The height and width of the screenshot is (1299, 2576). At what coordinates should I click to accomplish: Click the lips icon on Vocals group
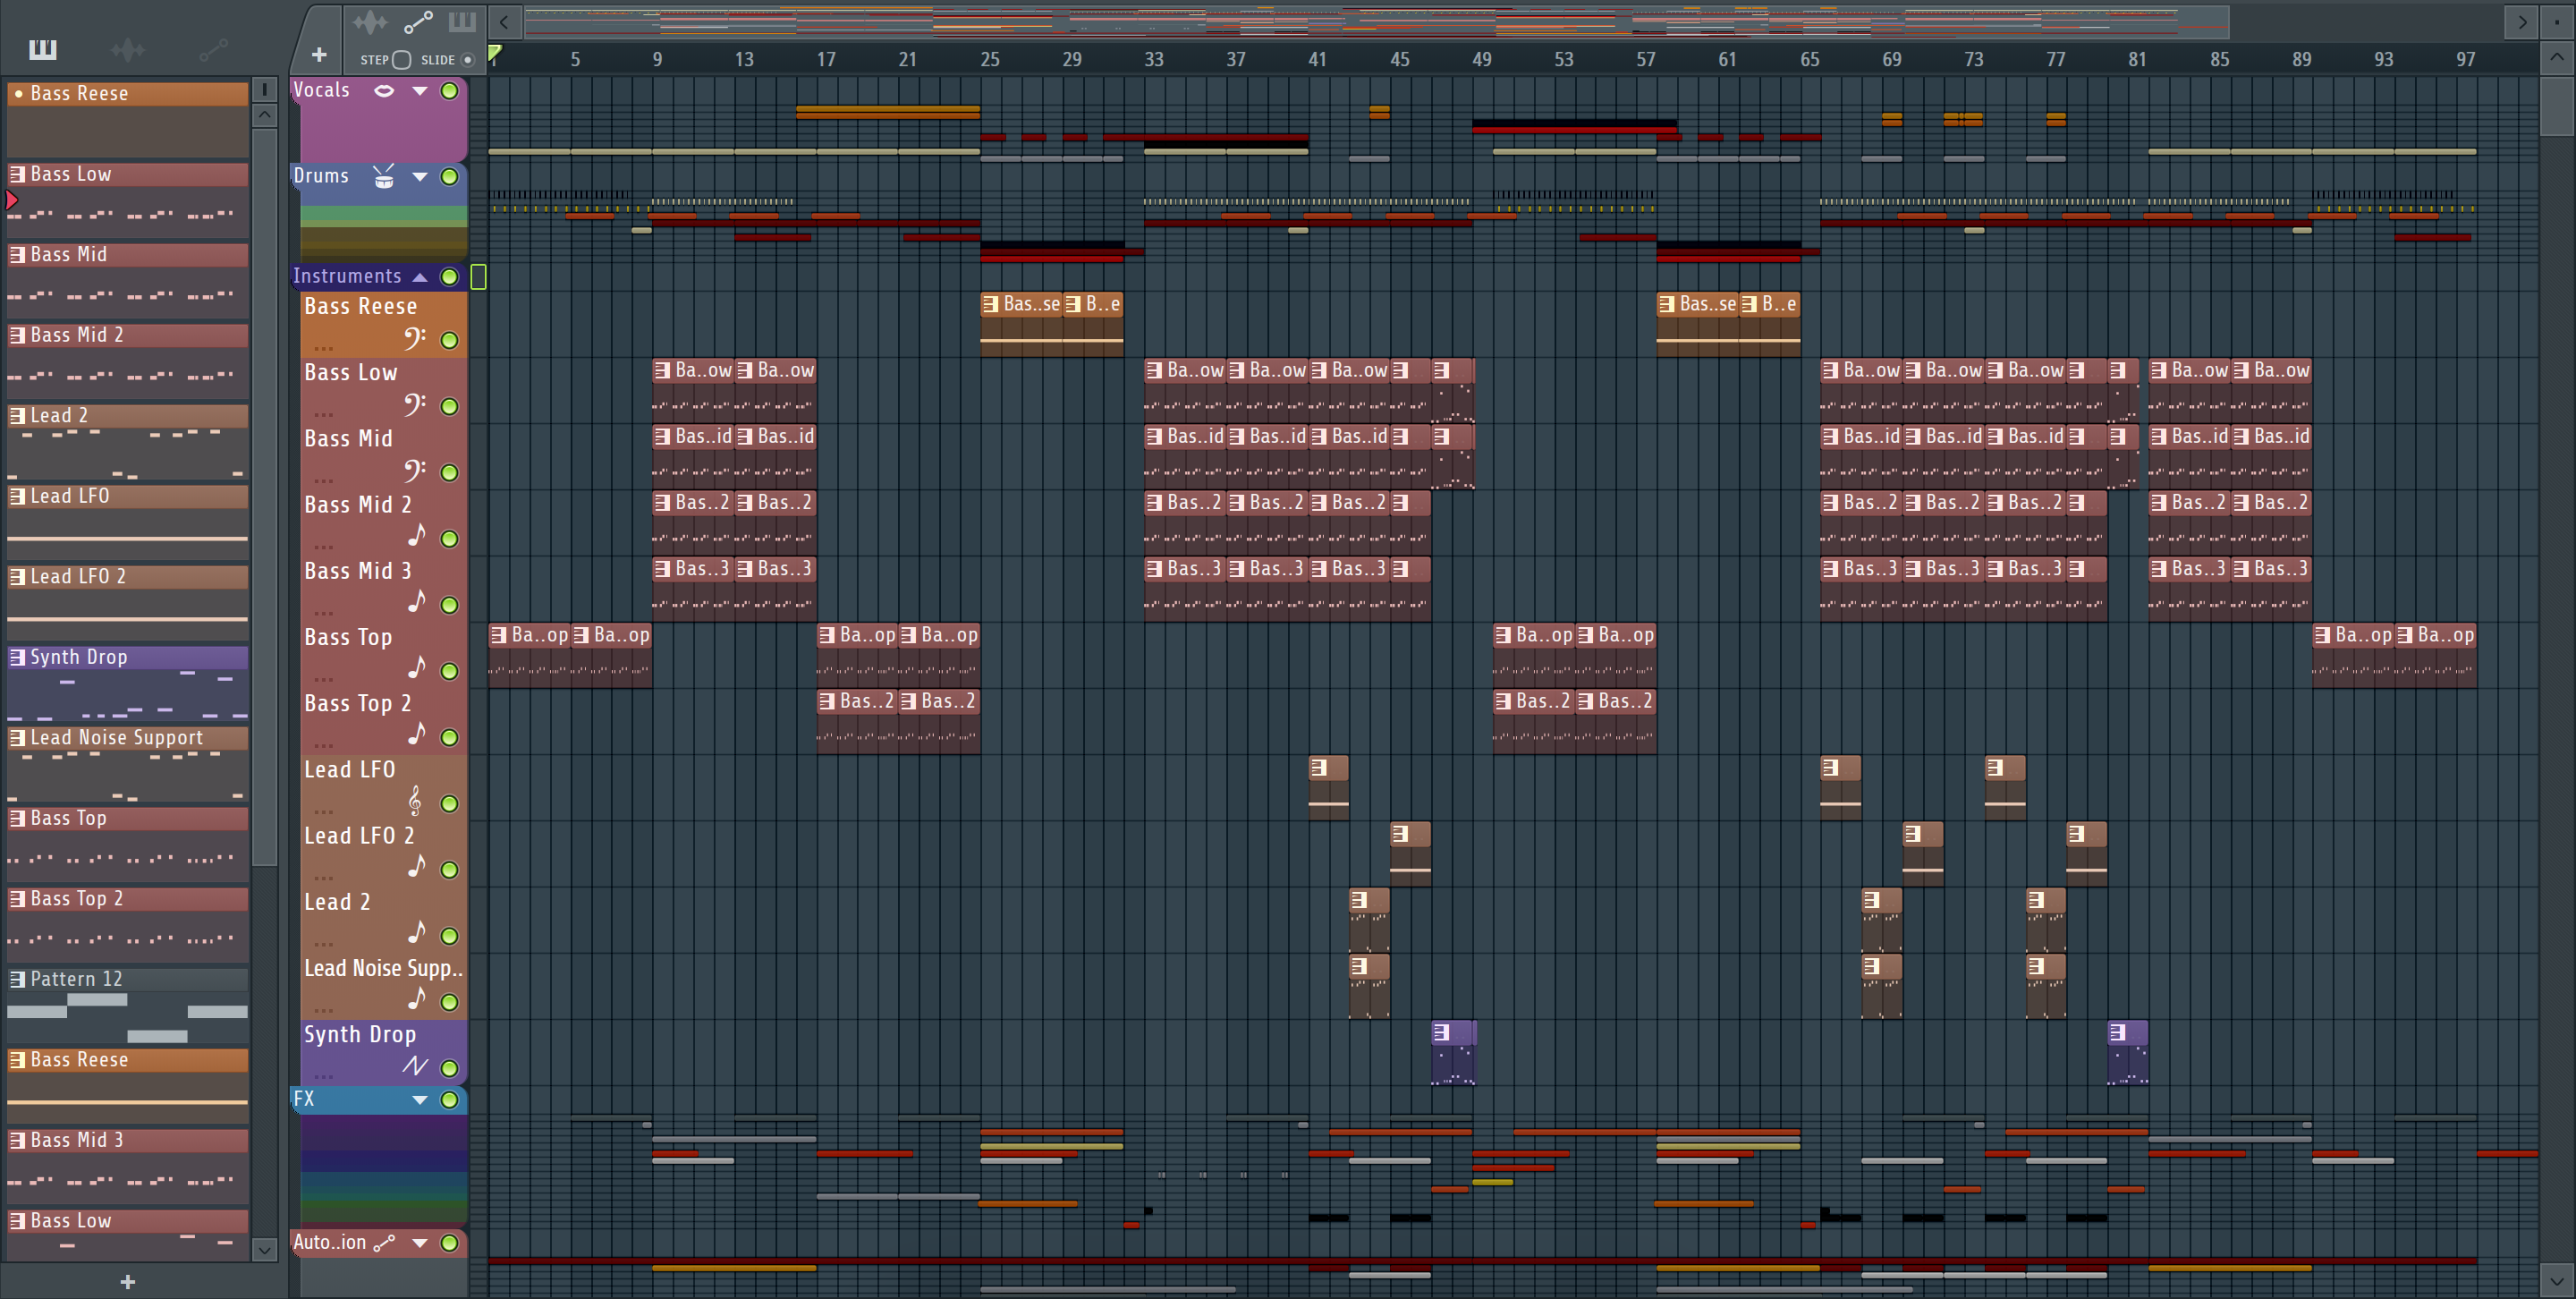click(384, 91)
